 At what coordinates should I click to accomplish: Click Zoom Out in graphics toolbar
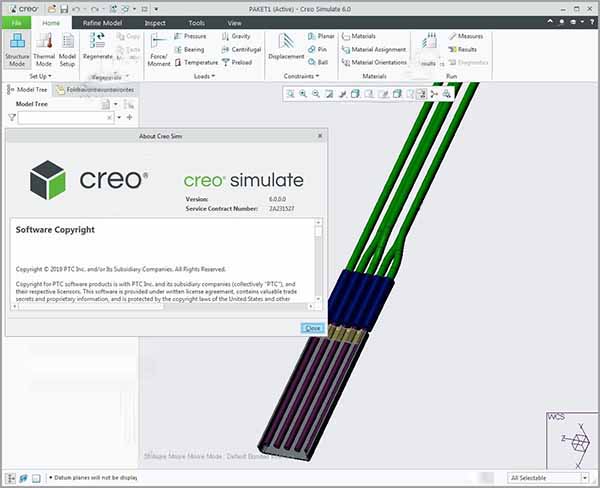coord(316,94)
